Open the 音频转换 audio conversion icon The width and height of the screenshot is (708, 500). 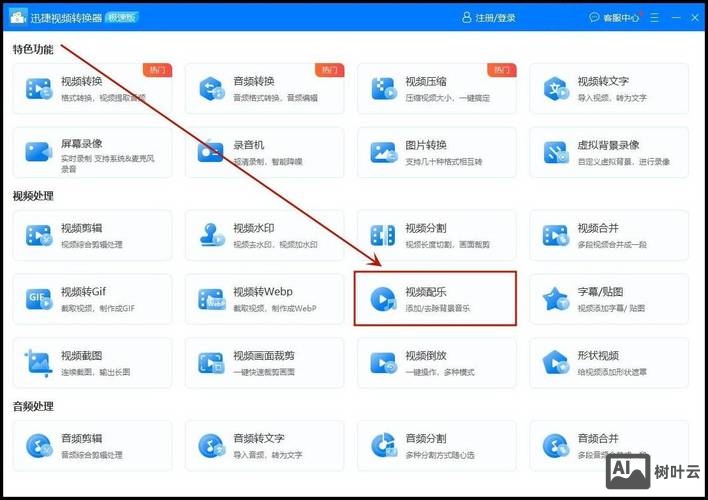[211, 89]
